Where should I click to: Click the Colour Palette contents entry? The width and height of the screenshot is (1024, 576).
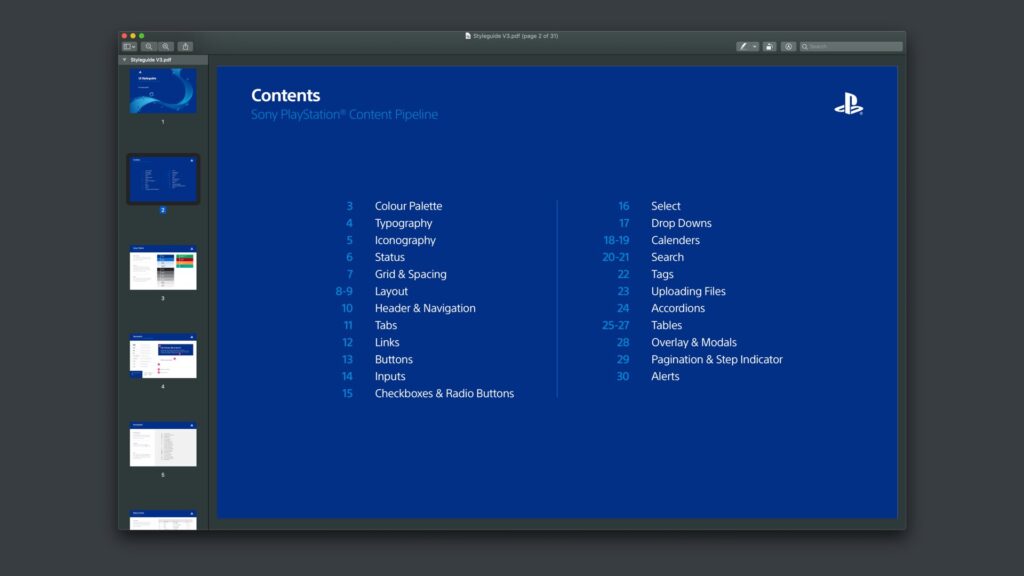408,206
